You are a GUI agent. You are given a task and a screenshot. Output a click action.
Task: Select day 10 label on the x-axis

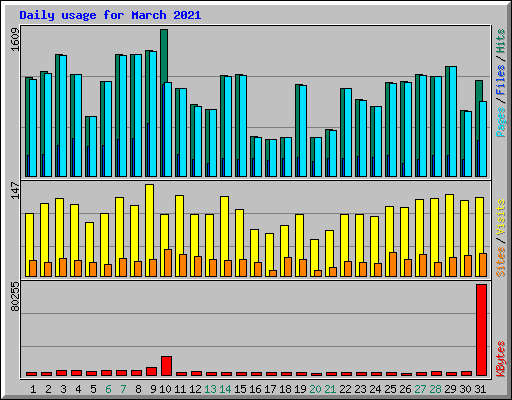pos(165,389)
